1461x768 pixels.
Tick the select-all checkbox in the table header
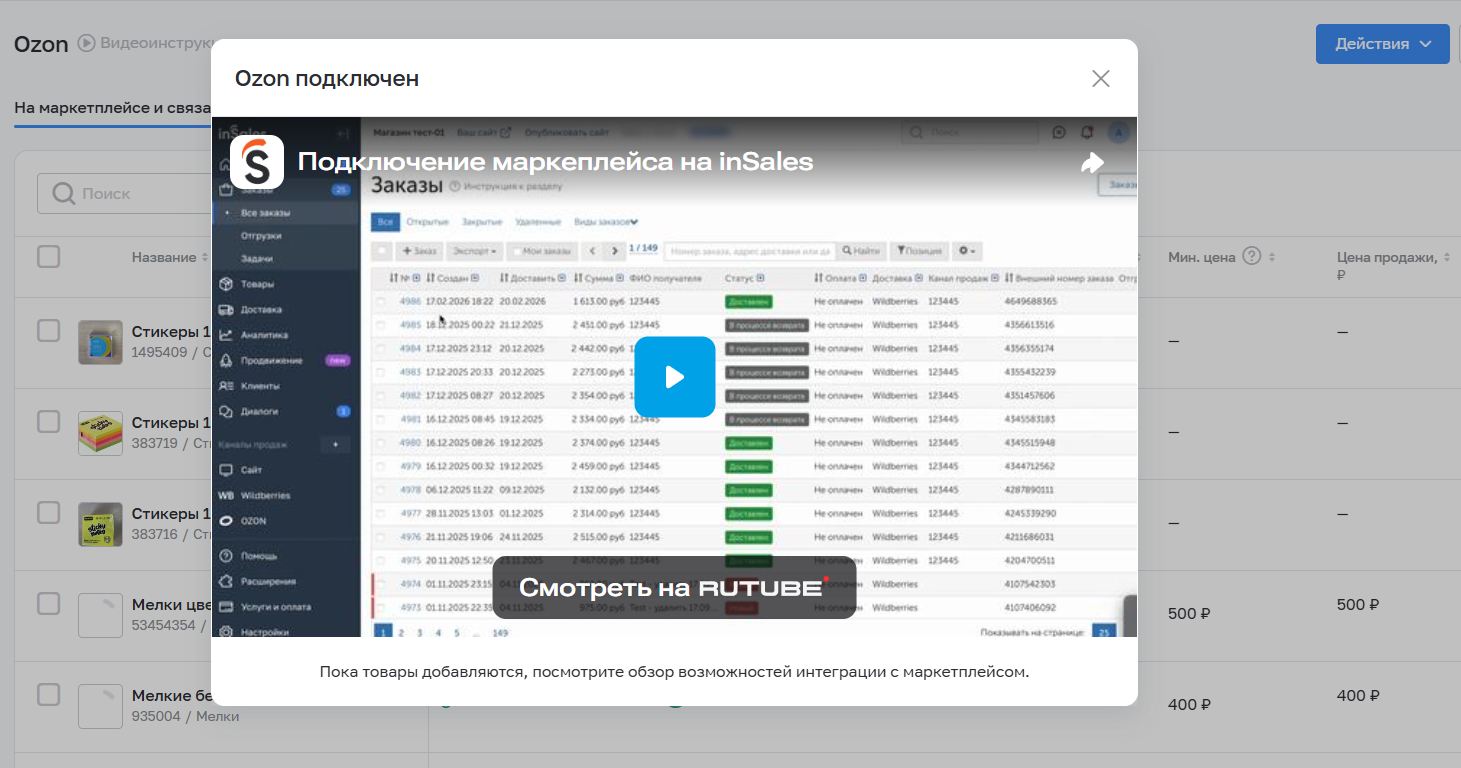48,257
